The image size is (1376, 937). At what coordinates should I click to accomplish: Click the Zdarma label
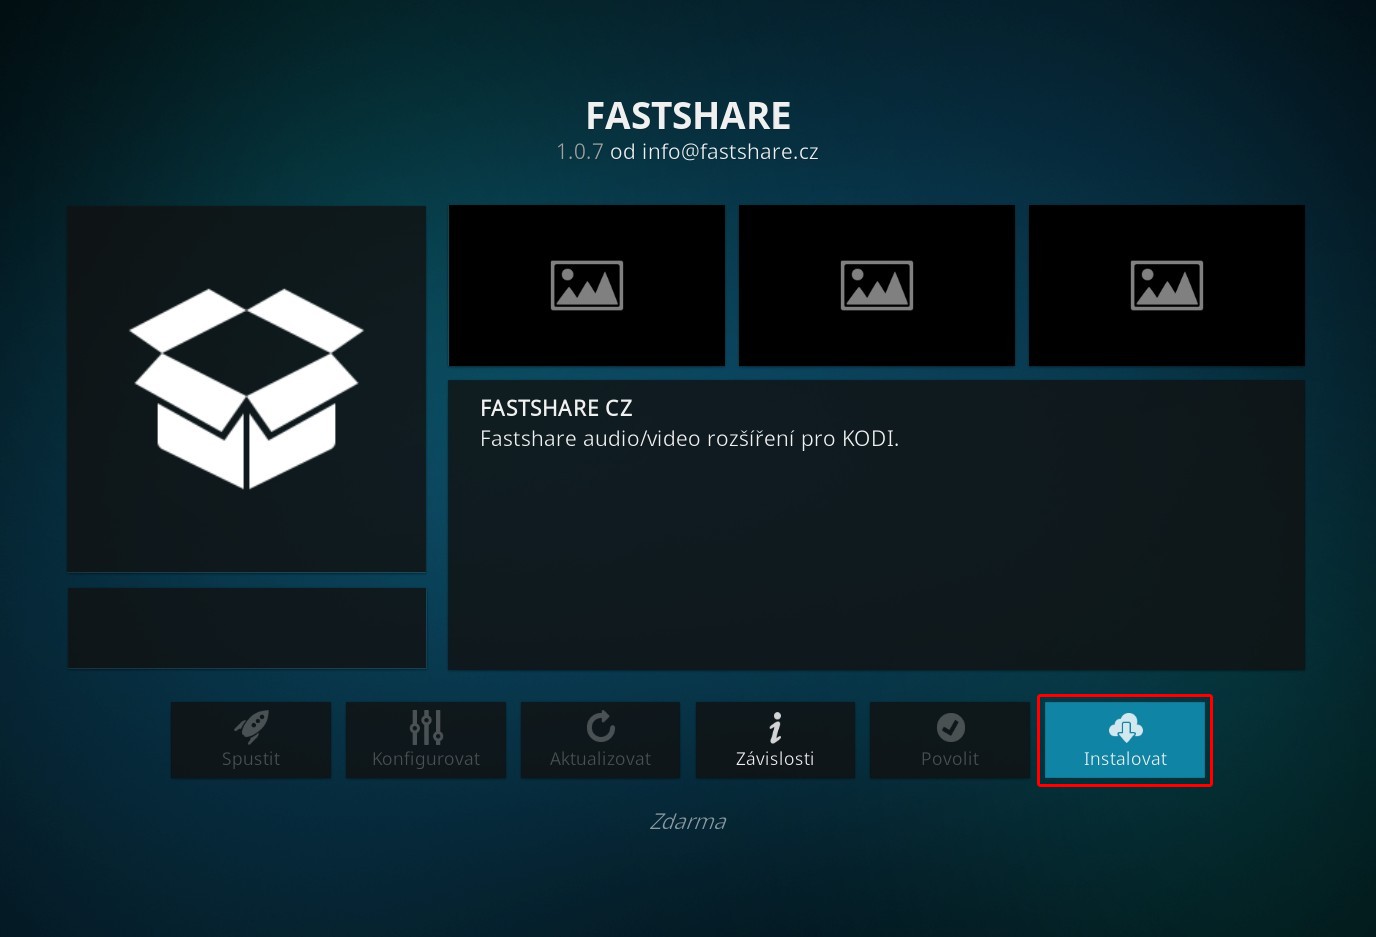click(688, 822)
